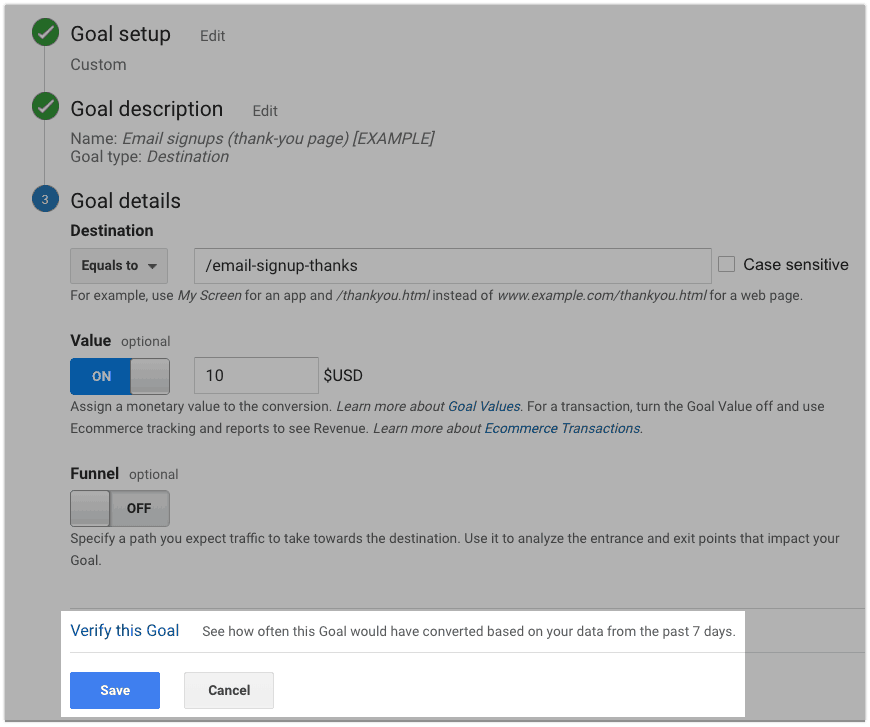This screenshot has height=727, width=870.
Task: Click the green checkmark beside Goal description
Action: pos(45,107)
